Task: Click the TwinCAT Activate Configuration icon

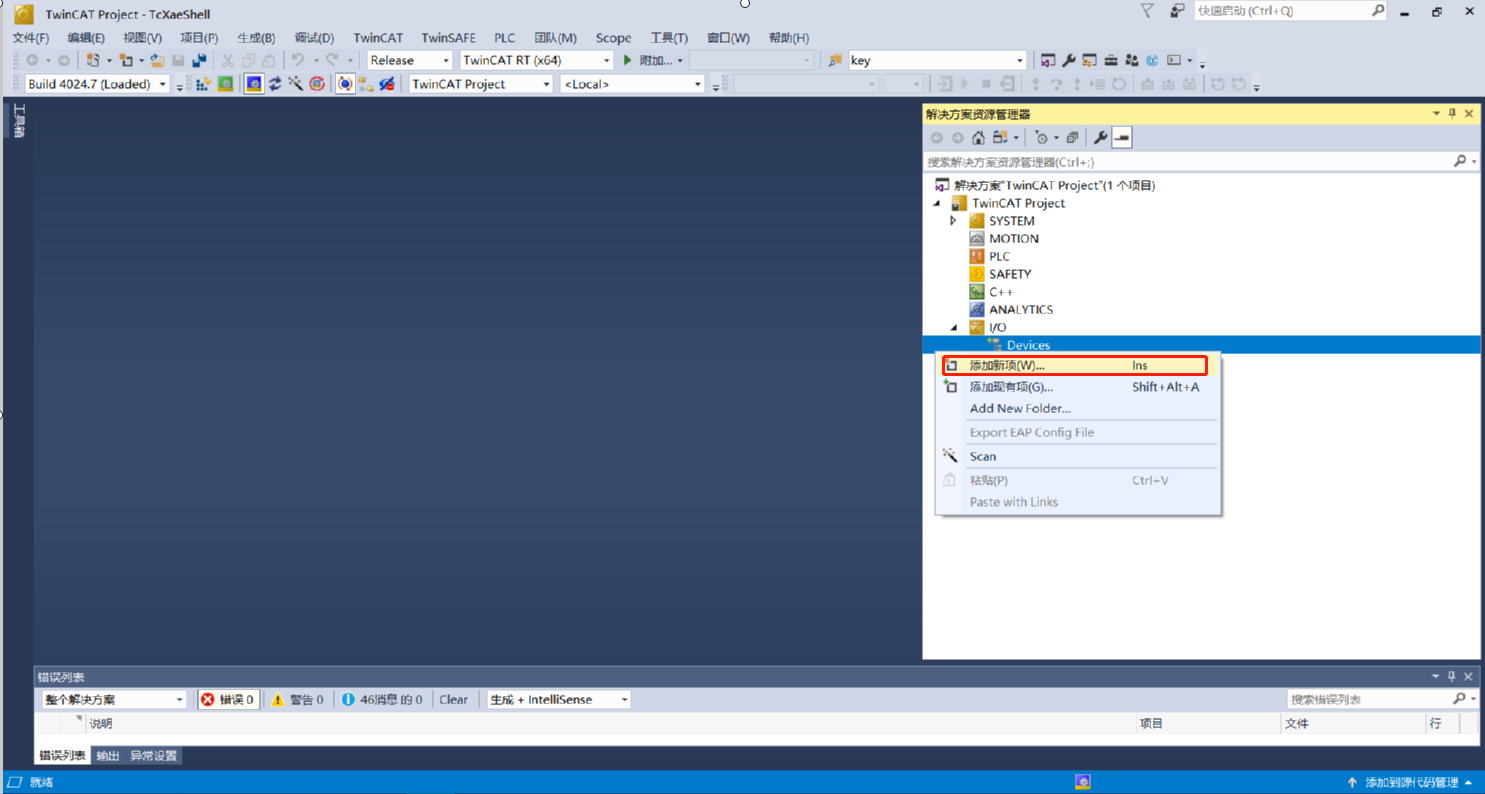Action: [x=204, y=84]
